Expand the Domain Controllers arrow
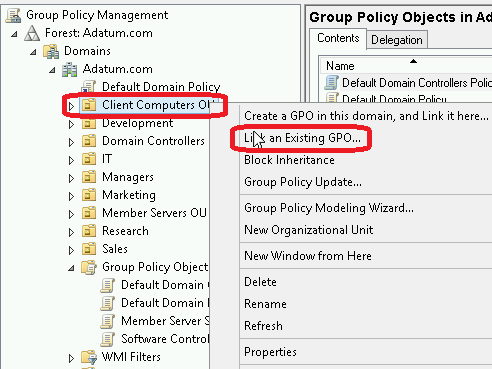 point(71,142)
